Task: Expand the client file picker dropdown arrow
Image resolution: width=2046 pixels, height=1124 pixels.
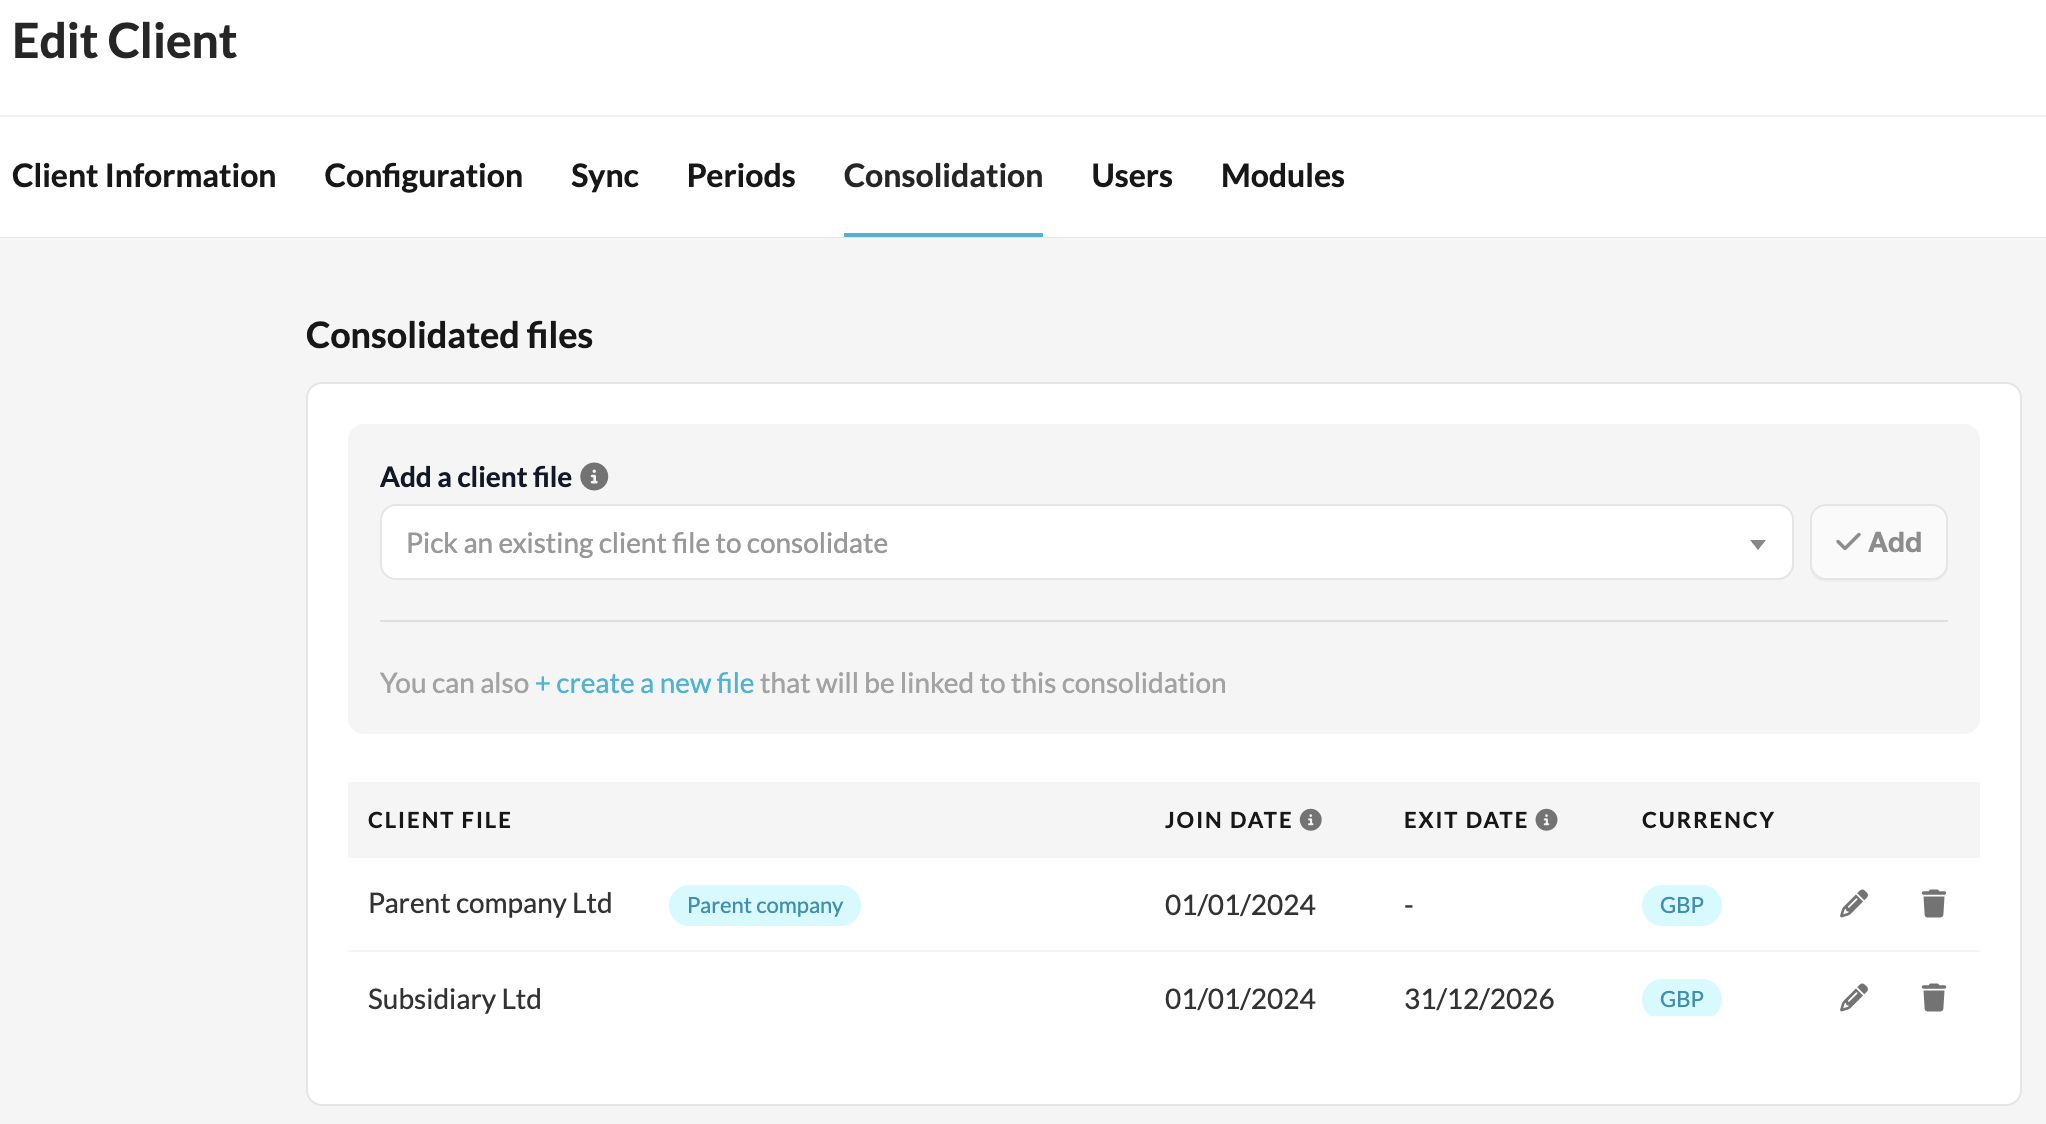Action: point(1757,544)
